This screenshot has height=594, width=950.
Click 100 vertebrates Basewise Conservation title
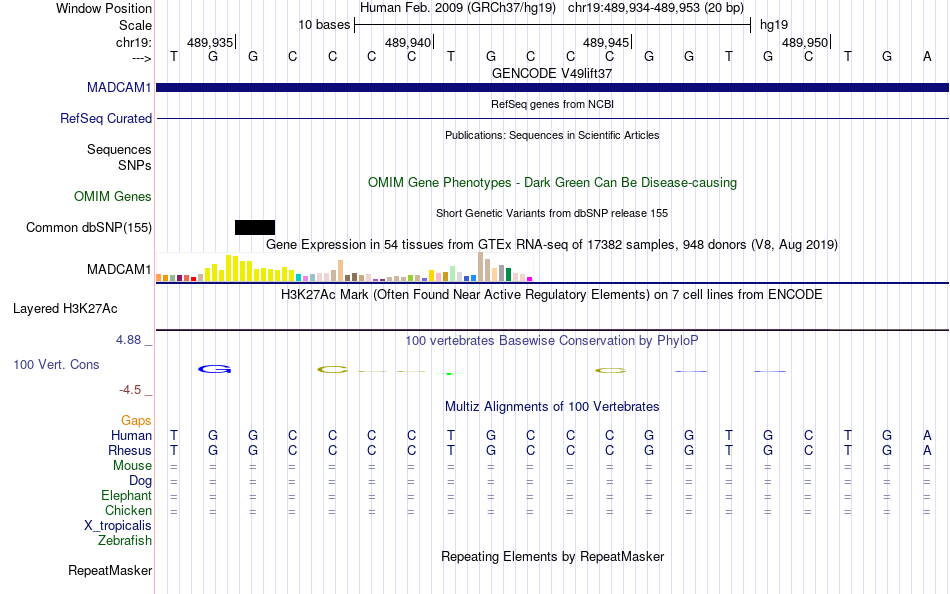(x=552, y=341)
